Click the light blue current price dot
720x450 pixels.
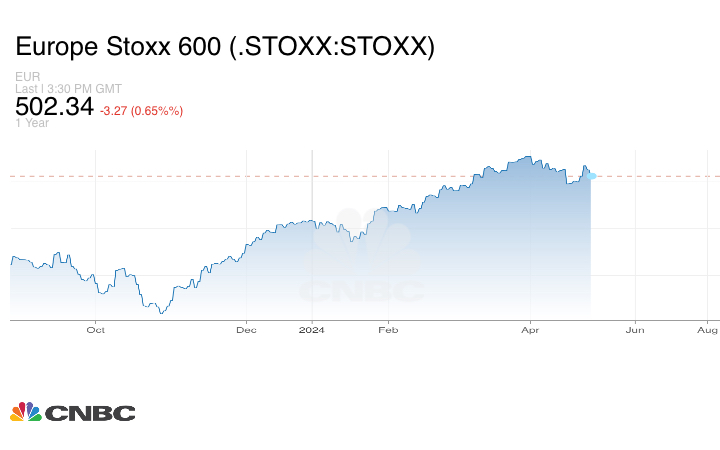pyautogui.click(x=592, y=176)
